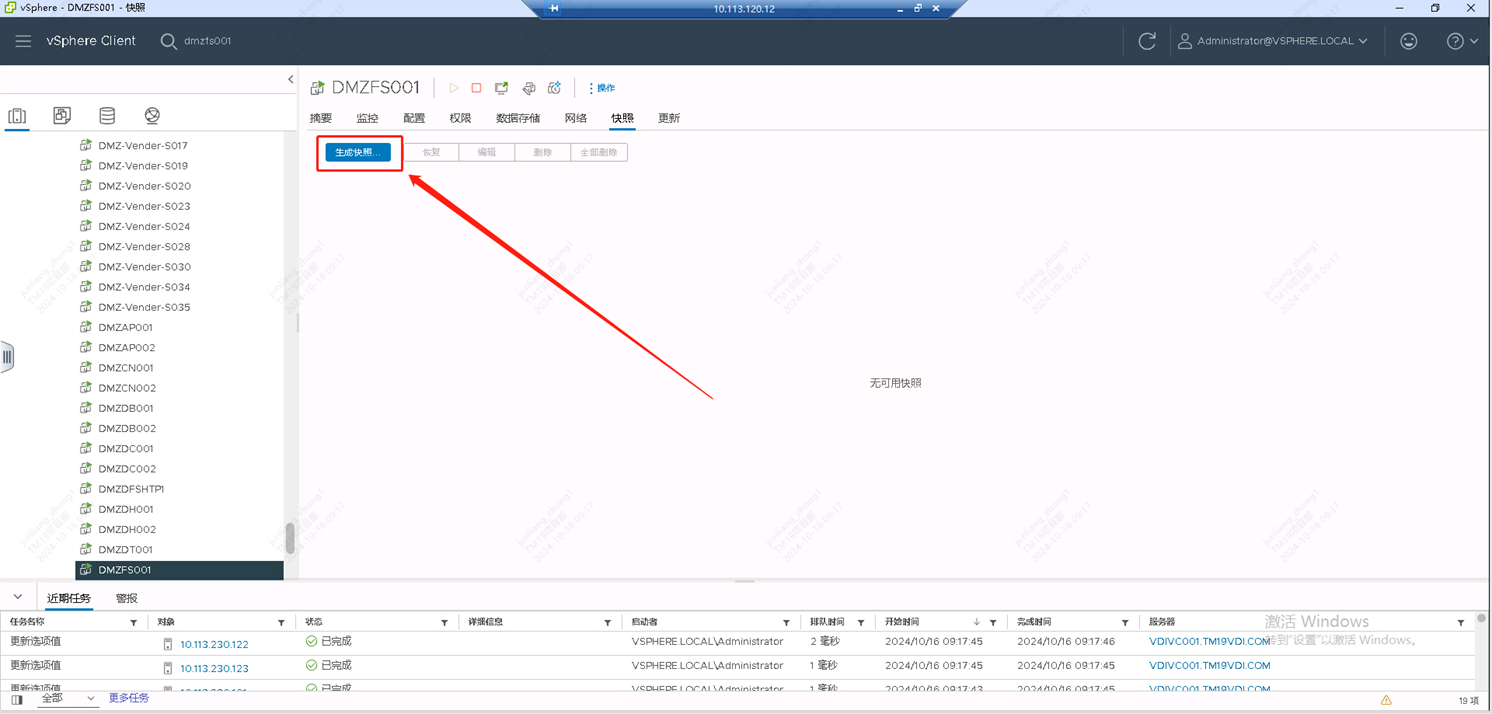Switch to VMs and Templates view icon
Viewport: 1492px width, 714px height.
point(62,116)
